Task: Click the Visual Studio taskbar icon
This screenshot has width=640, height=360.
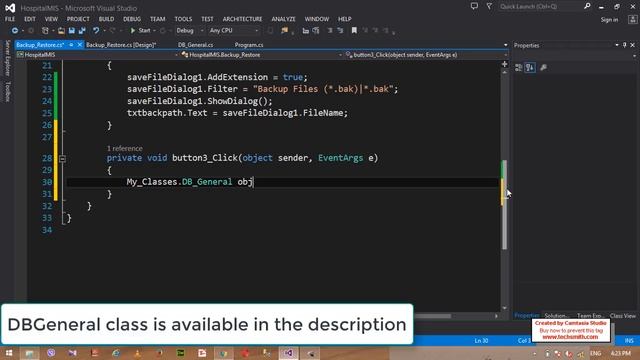Action: (x=289, y=353)
